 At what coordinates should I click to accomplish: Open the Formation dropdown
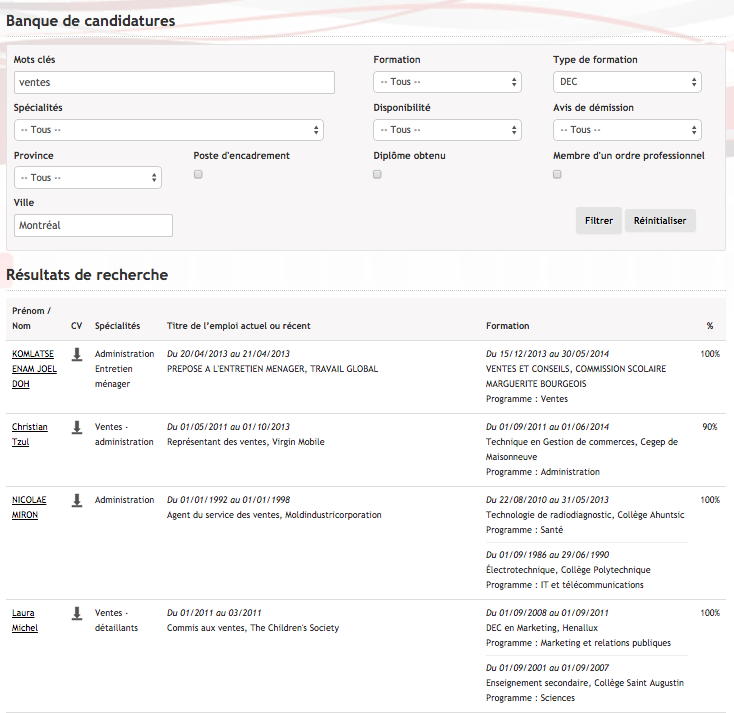(x=447, y=82)
